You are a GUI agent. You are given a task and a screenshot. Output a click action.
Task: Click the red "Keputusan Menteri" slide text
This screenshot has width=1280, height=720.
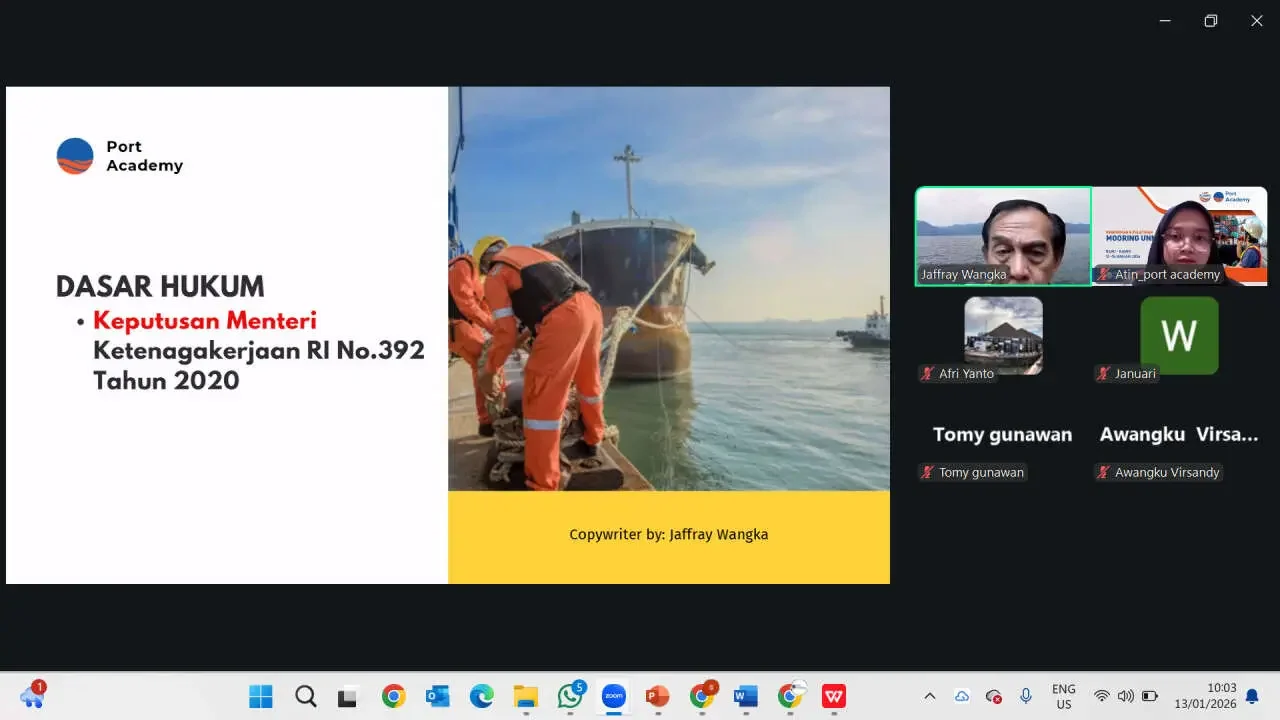point(205,321)
